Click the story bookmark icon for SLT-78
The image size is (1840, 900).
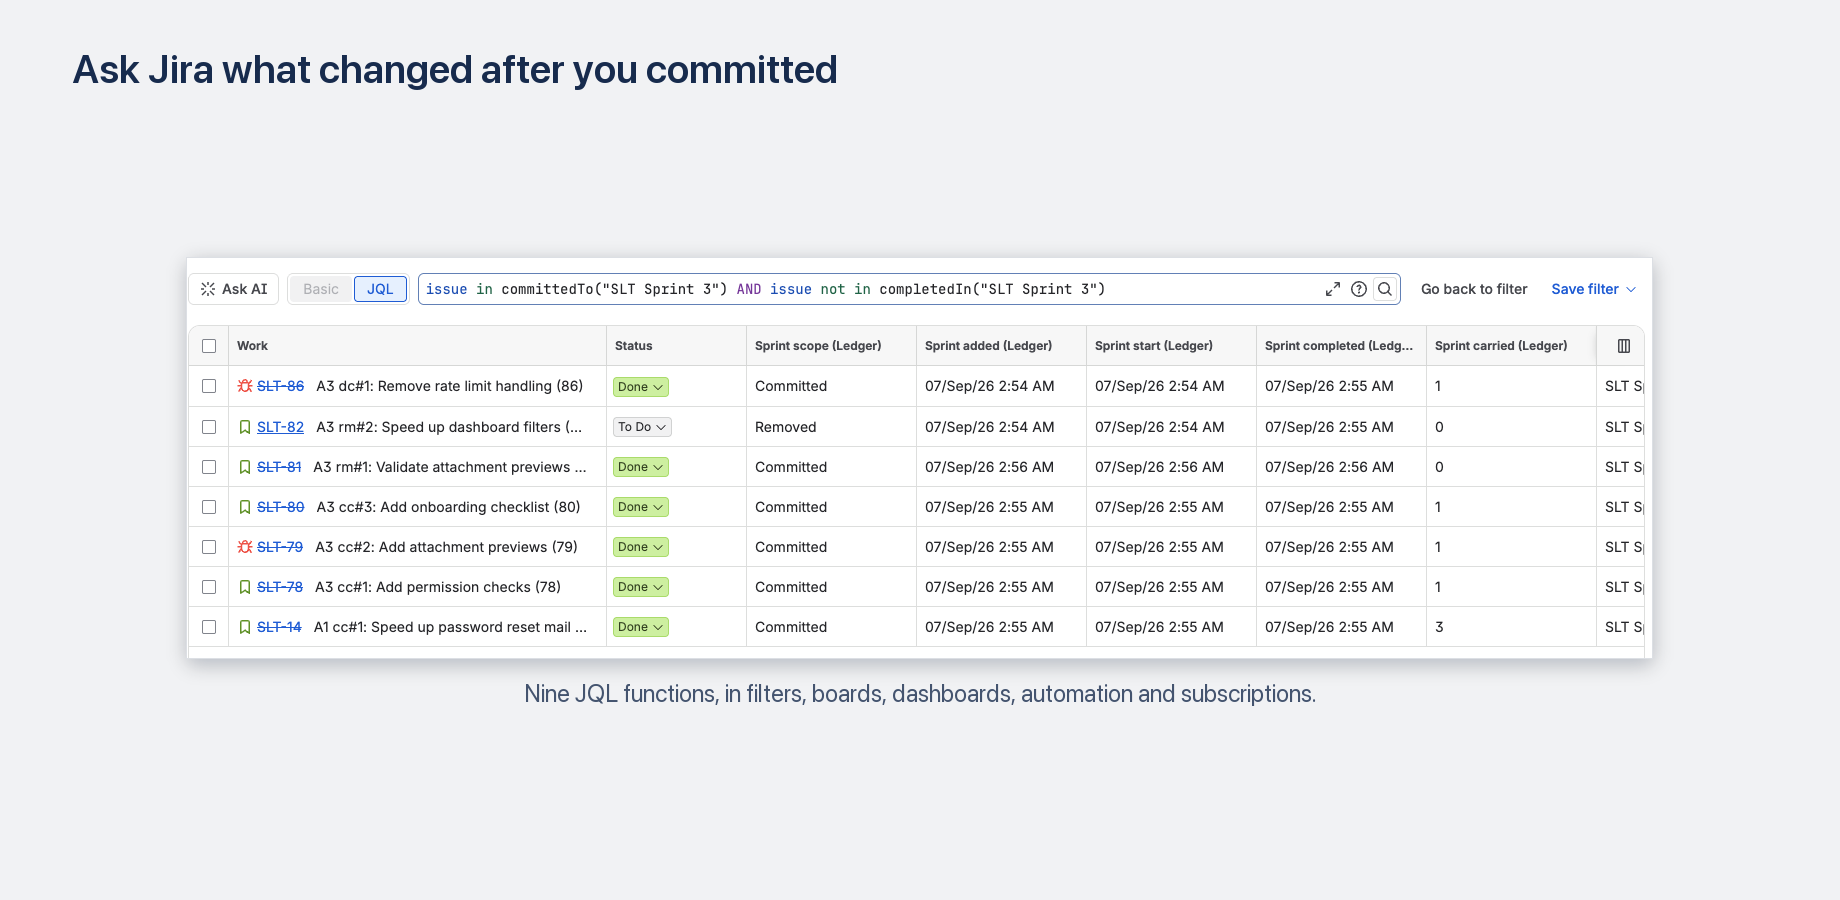pyautogui.click(x=245, y=587)
